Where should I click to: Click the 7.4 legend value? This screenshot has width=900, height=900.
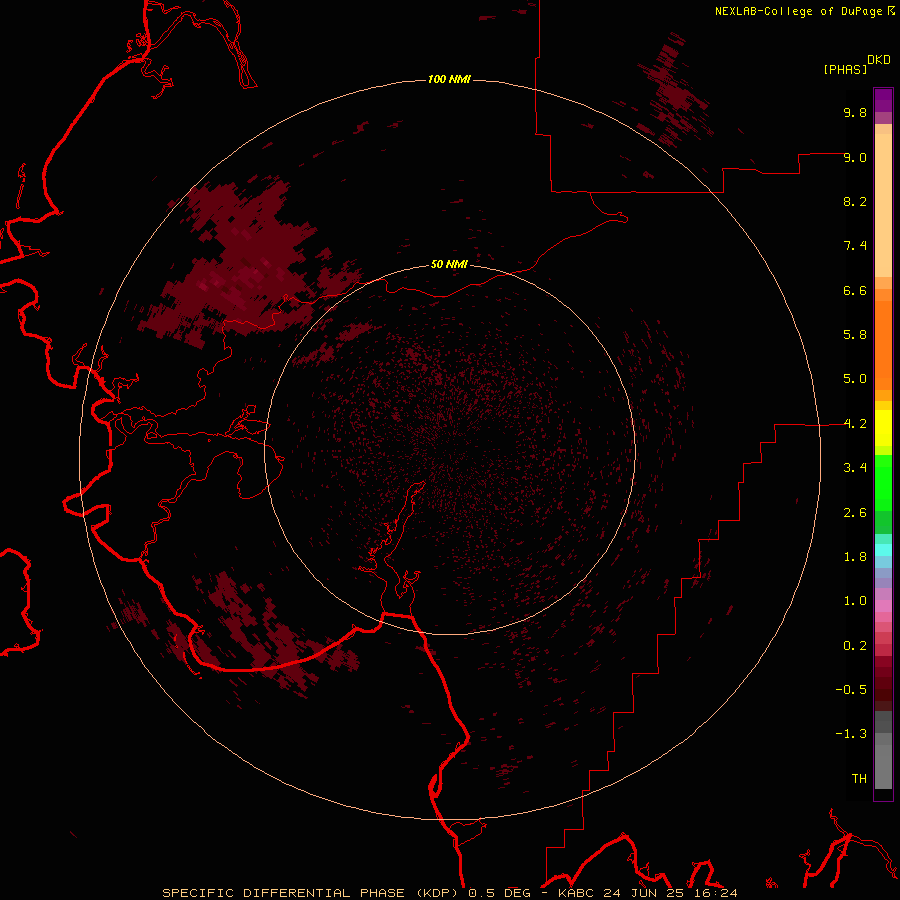[x=855, y=246]
